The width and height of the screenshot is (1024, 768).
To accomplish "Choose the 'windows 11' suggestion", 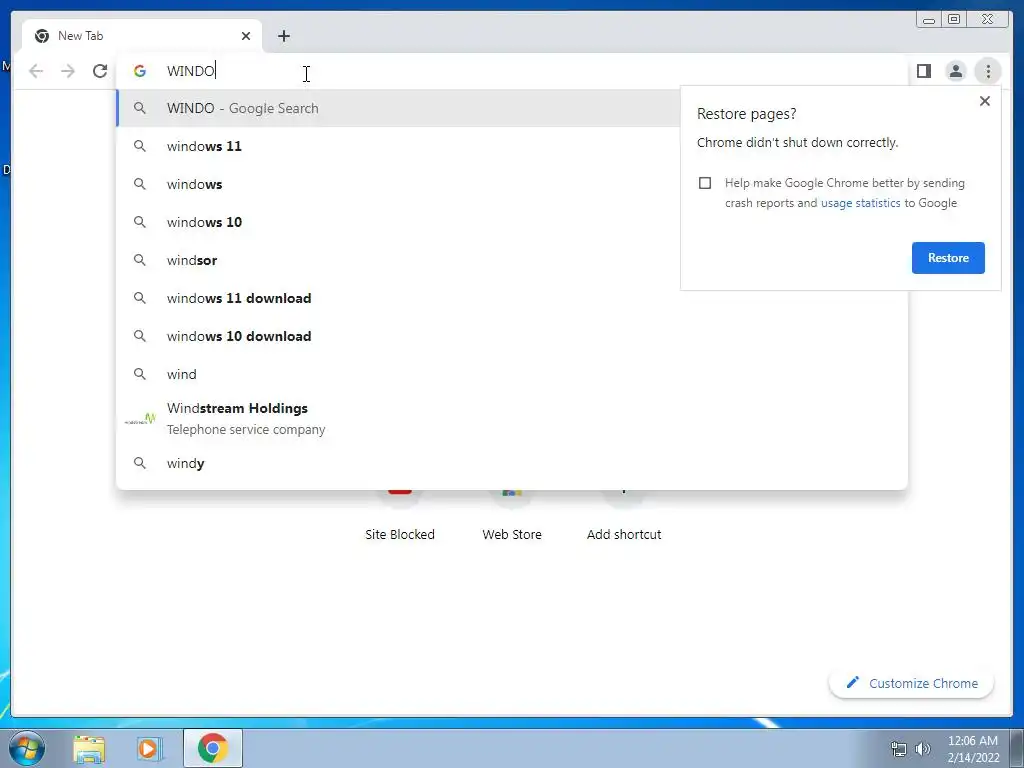I will [398, 146].
